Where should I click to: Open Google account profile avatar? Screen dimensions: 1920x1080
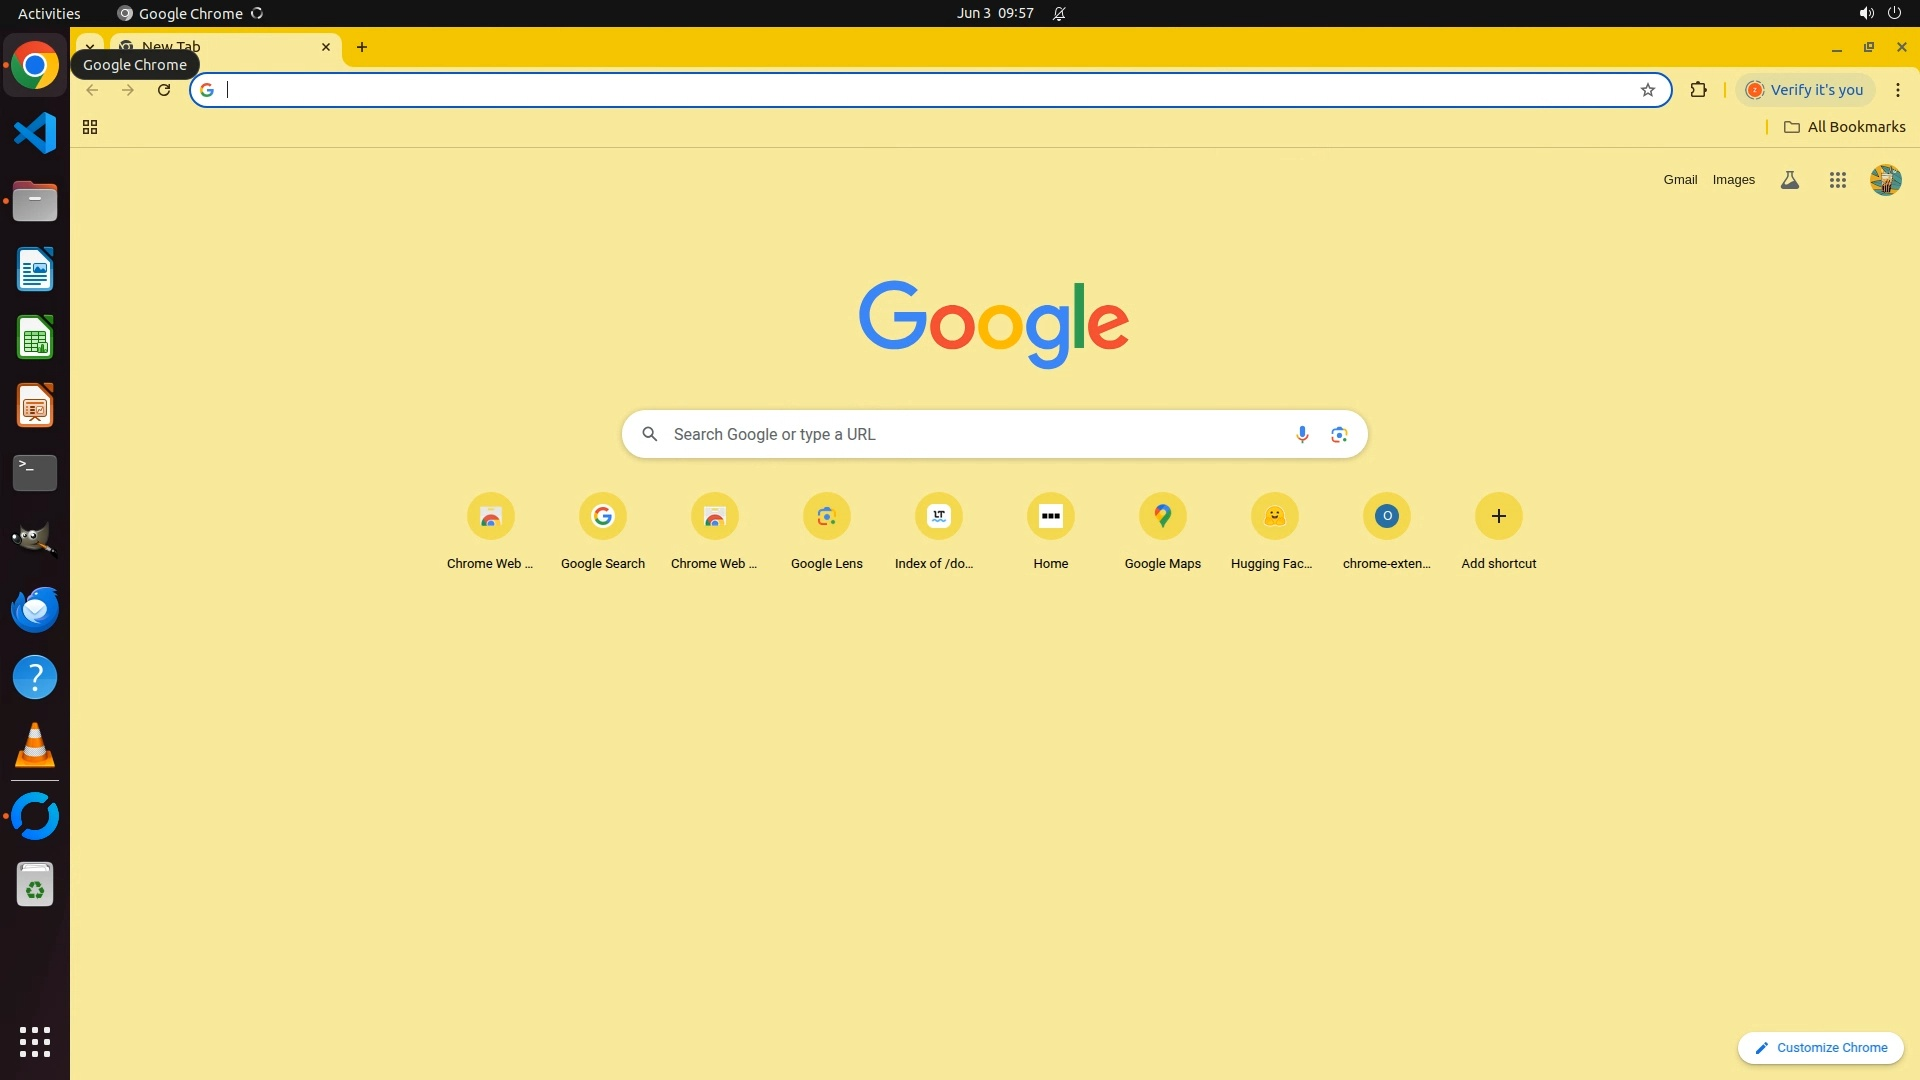point(1885,180)
